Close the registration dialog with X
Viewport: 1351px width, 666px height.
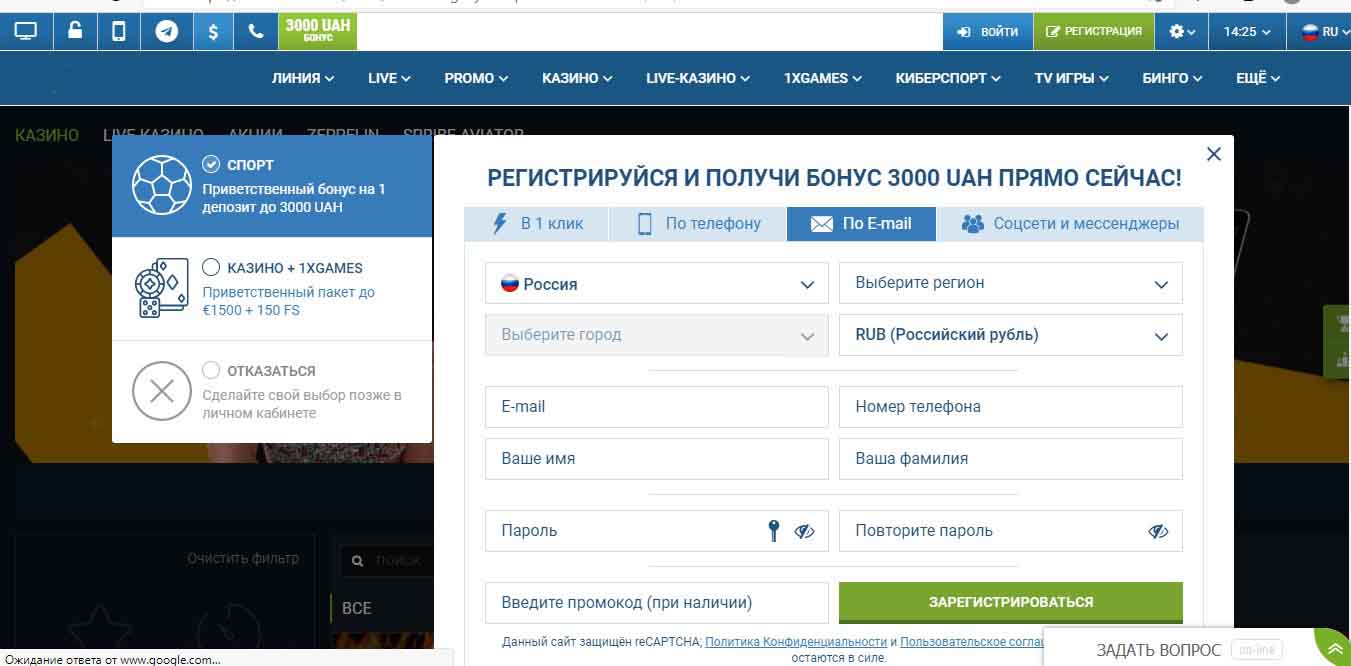[x=1214, y=154]
